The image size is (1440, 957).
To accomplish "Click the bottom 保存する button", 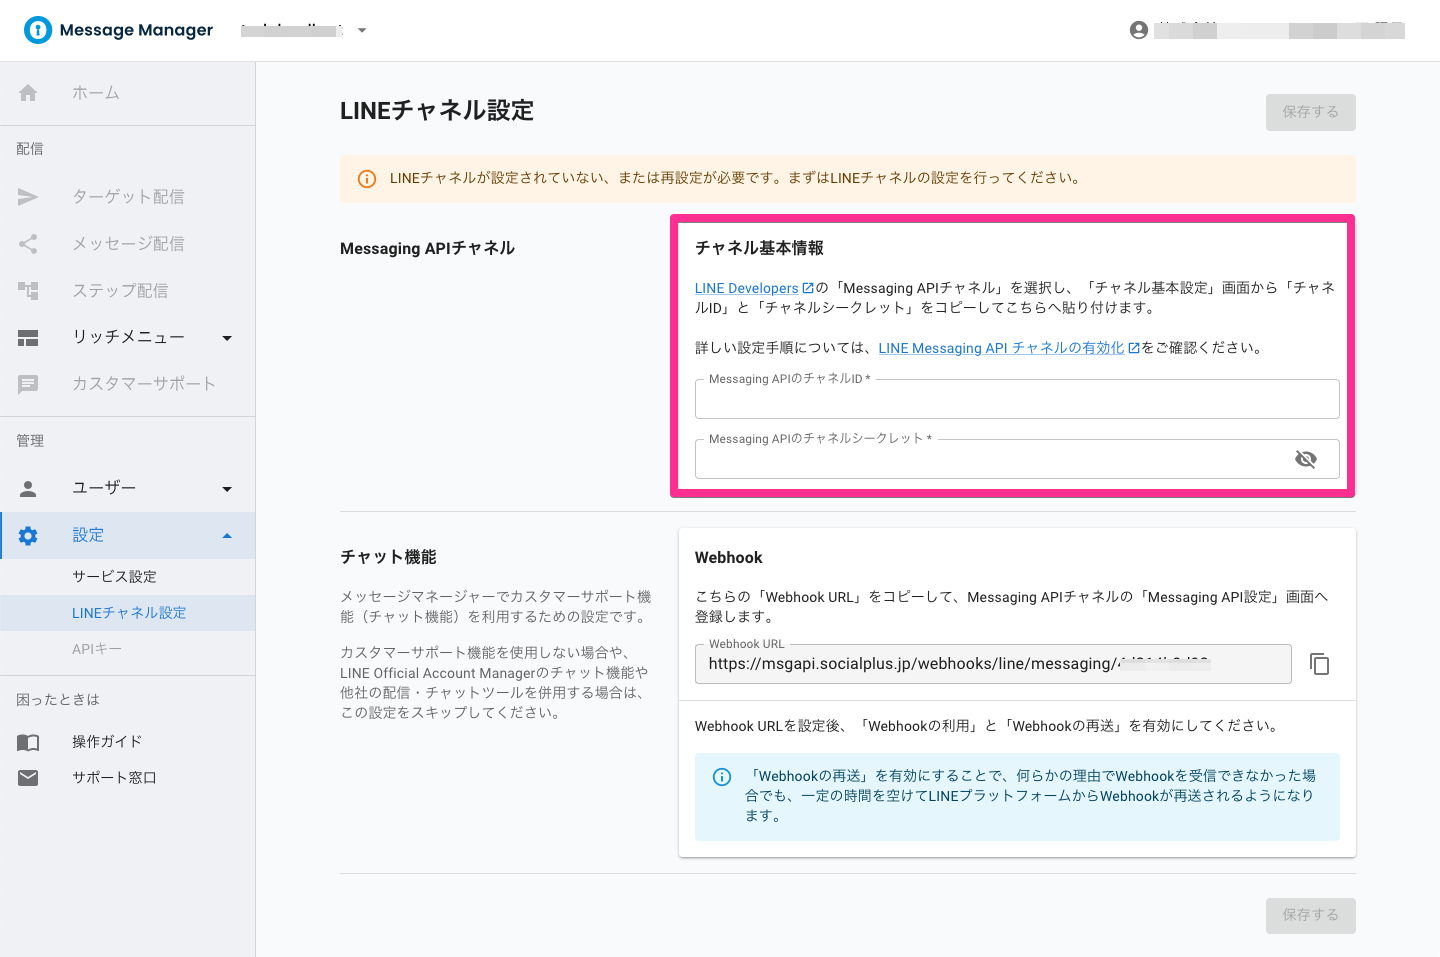I will (1311, 915).
